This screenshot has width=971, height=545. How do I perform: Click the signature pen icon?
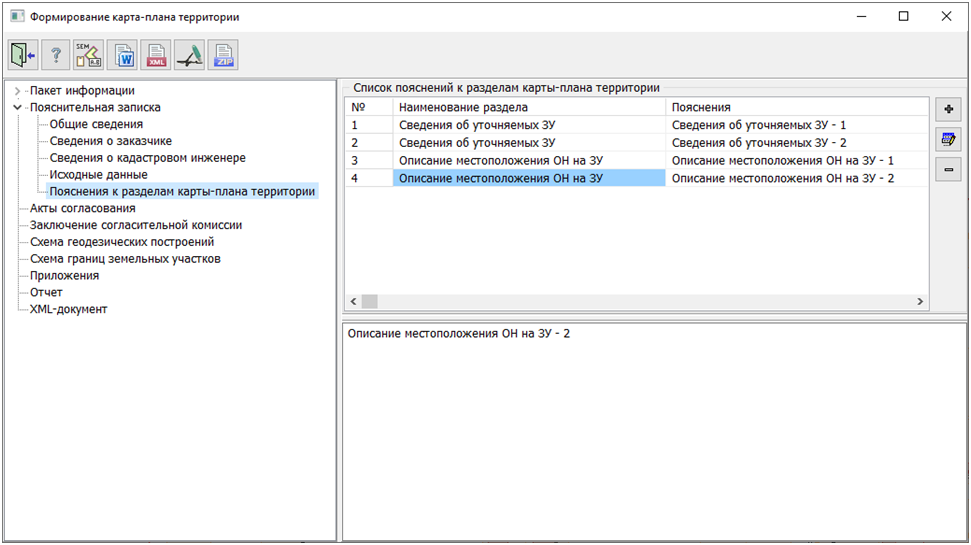[x=189, y=56]
